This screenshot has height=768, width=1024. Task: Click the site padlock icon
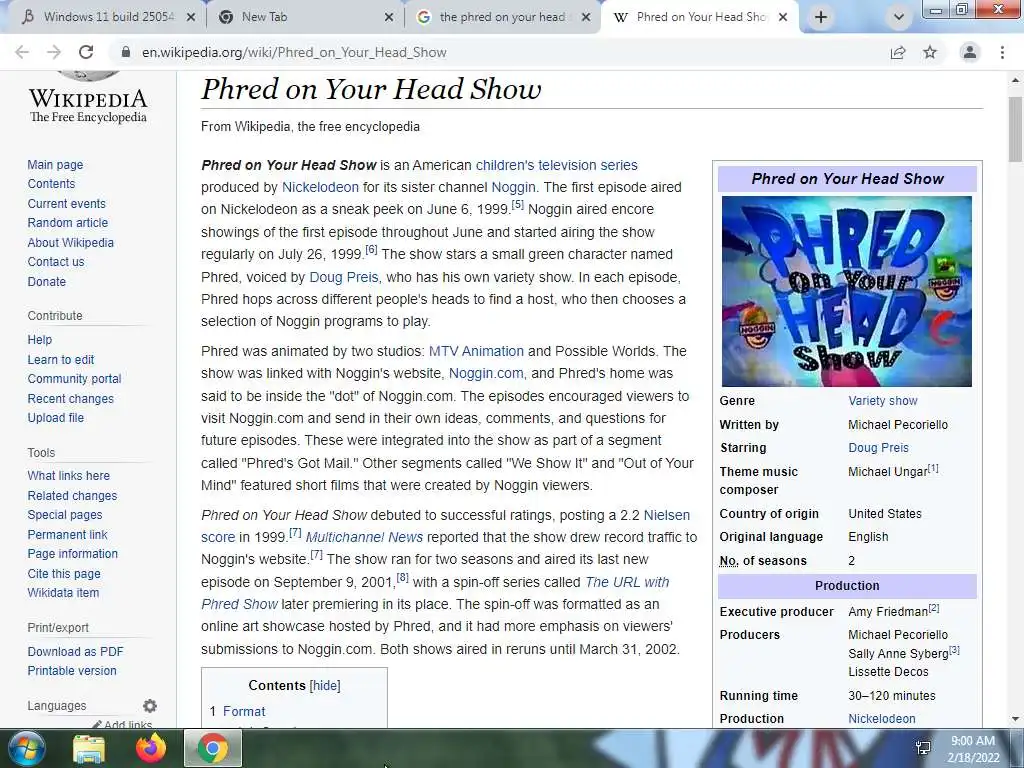(126, 52)
